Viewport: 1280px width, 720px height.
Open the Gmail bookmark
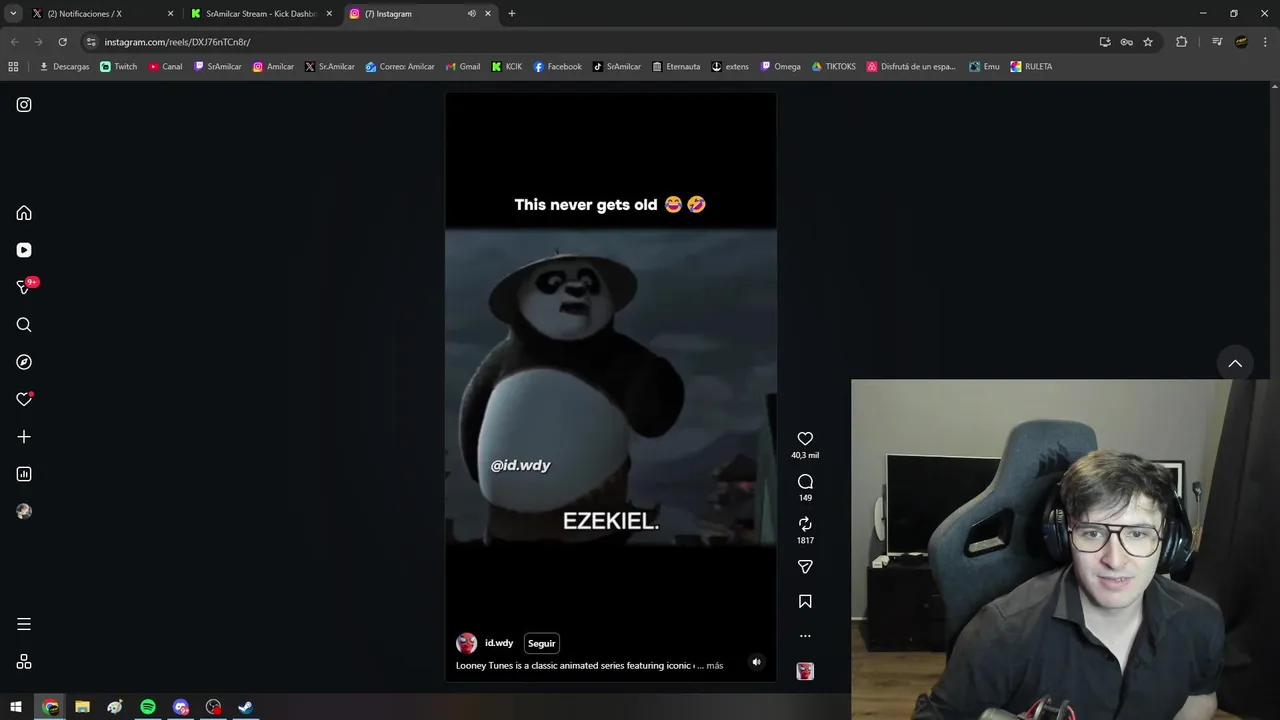click(462, 67)
